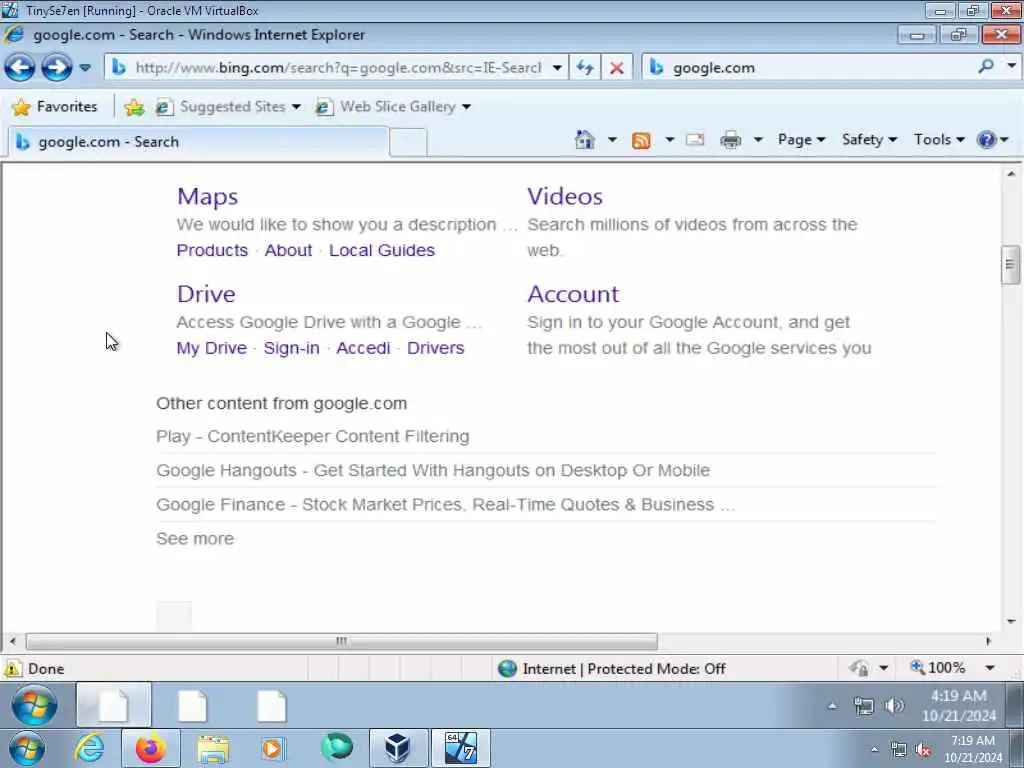The width and height of the screenshot is (1024, 768).
Task: Click the guest Windows Start orb
Action: tap(34, 706)
